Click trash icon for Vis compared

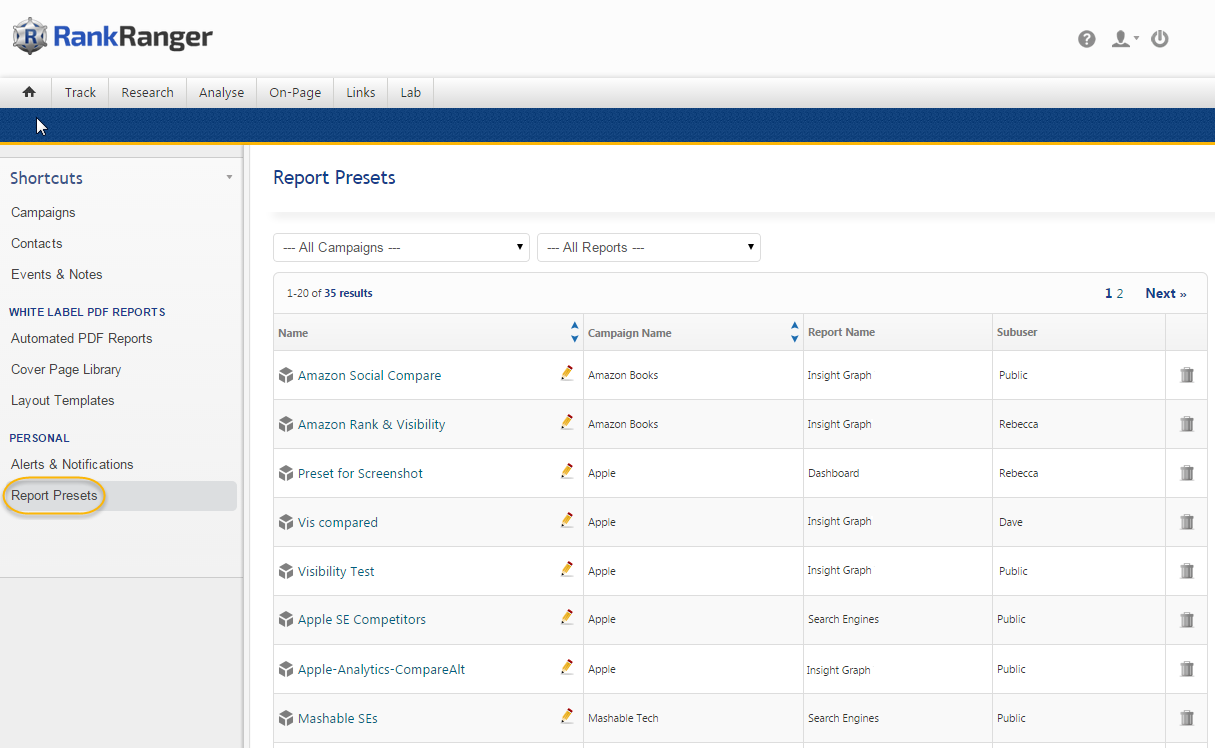tap(1187, 522)
